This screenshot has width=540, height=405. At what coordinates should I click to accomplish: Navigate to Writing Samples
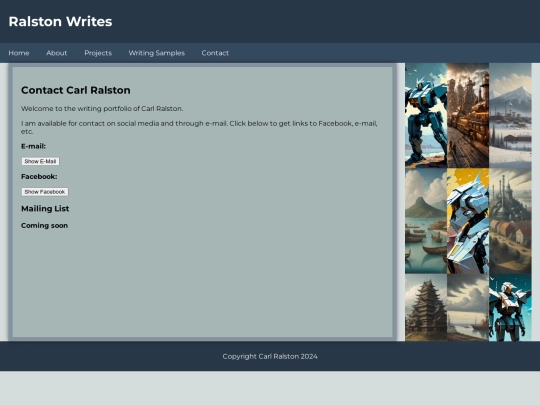(x=157, y=53)
